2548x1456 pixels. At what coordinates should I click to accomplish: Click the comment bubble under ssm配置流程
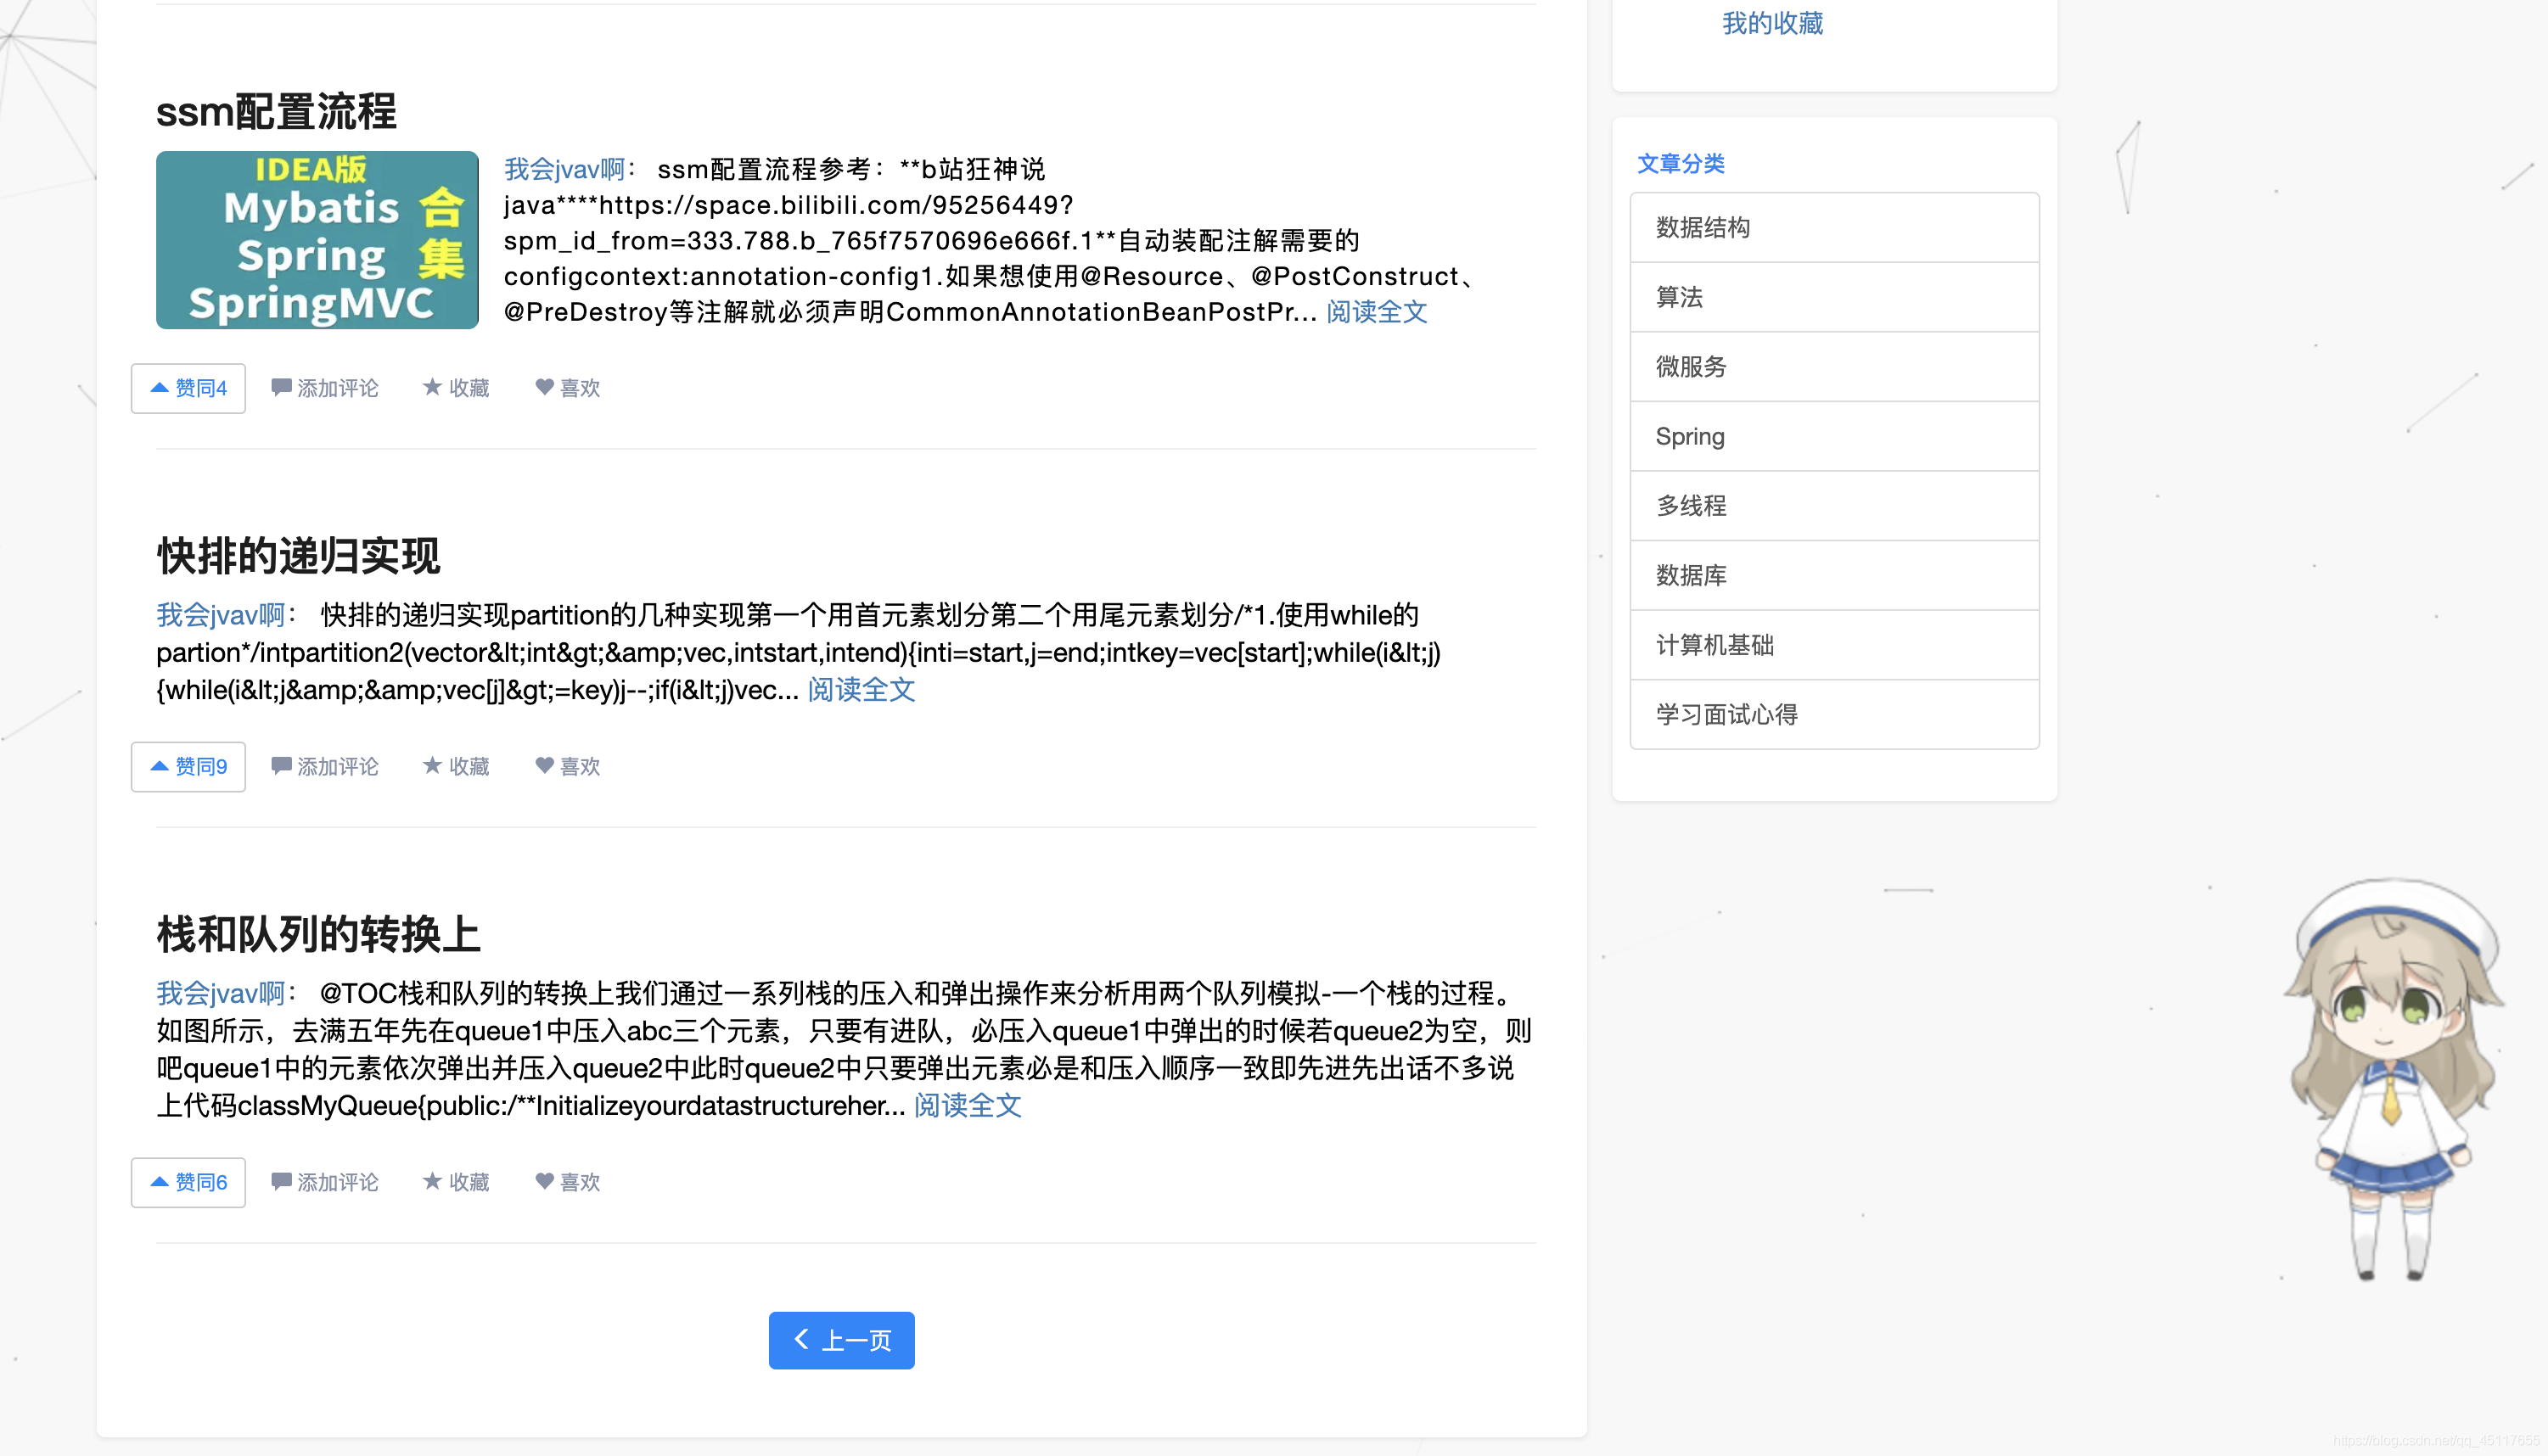[325, 388]
